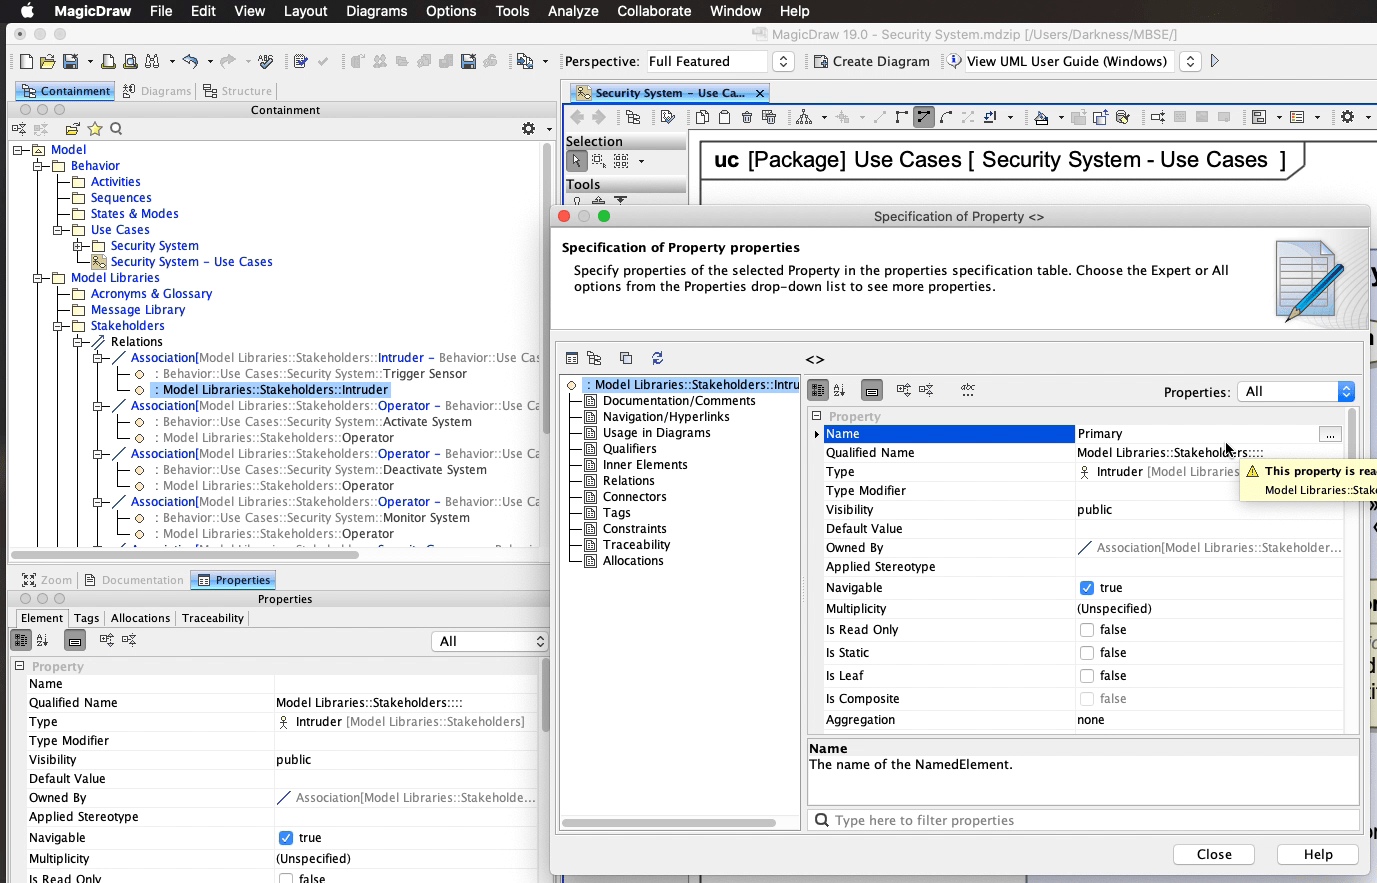The height and width of the screenshot is (883, 1377).
Task: Select the arrow selection tool in diagram palette
Action: 579,160
